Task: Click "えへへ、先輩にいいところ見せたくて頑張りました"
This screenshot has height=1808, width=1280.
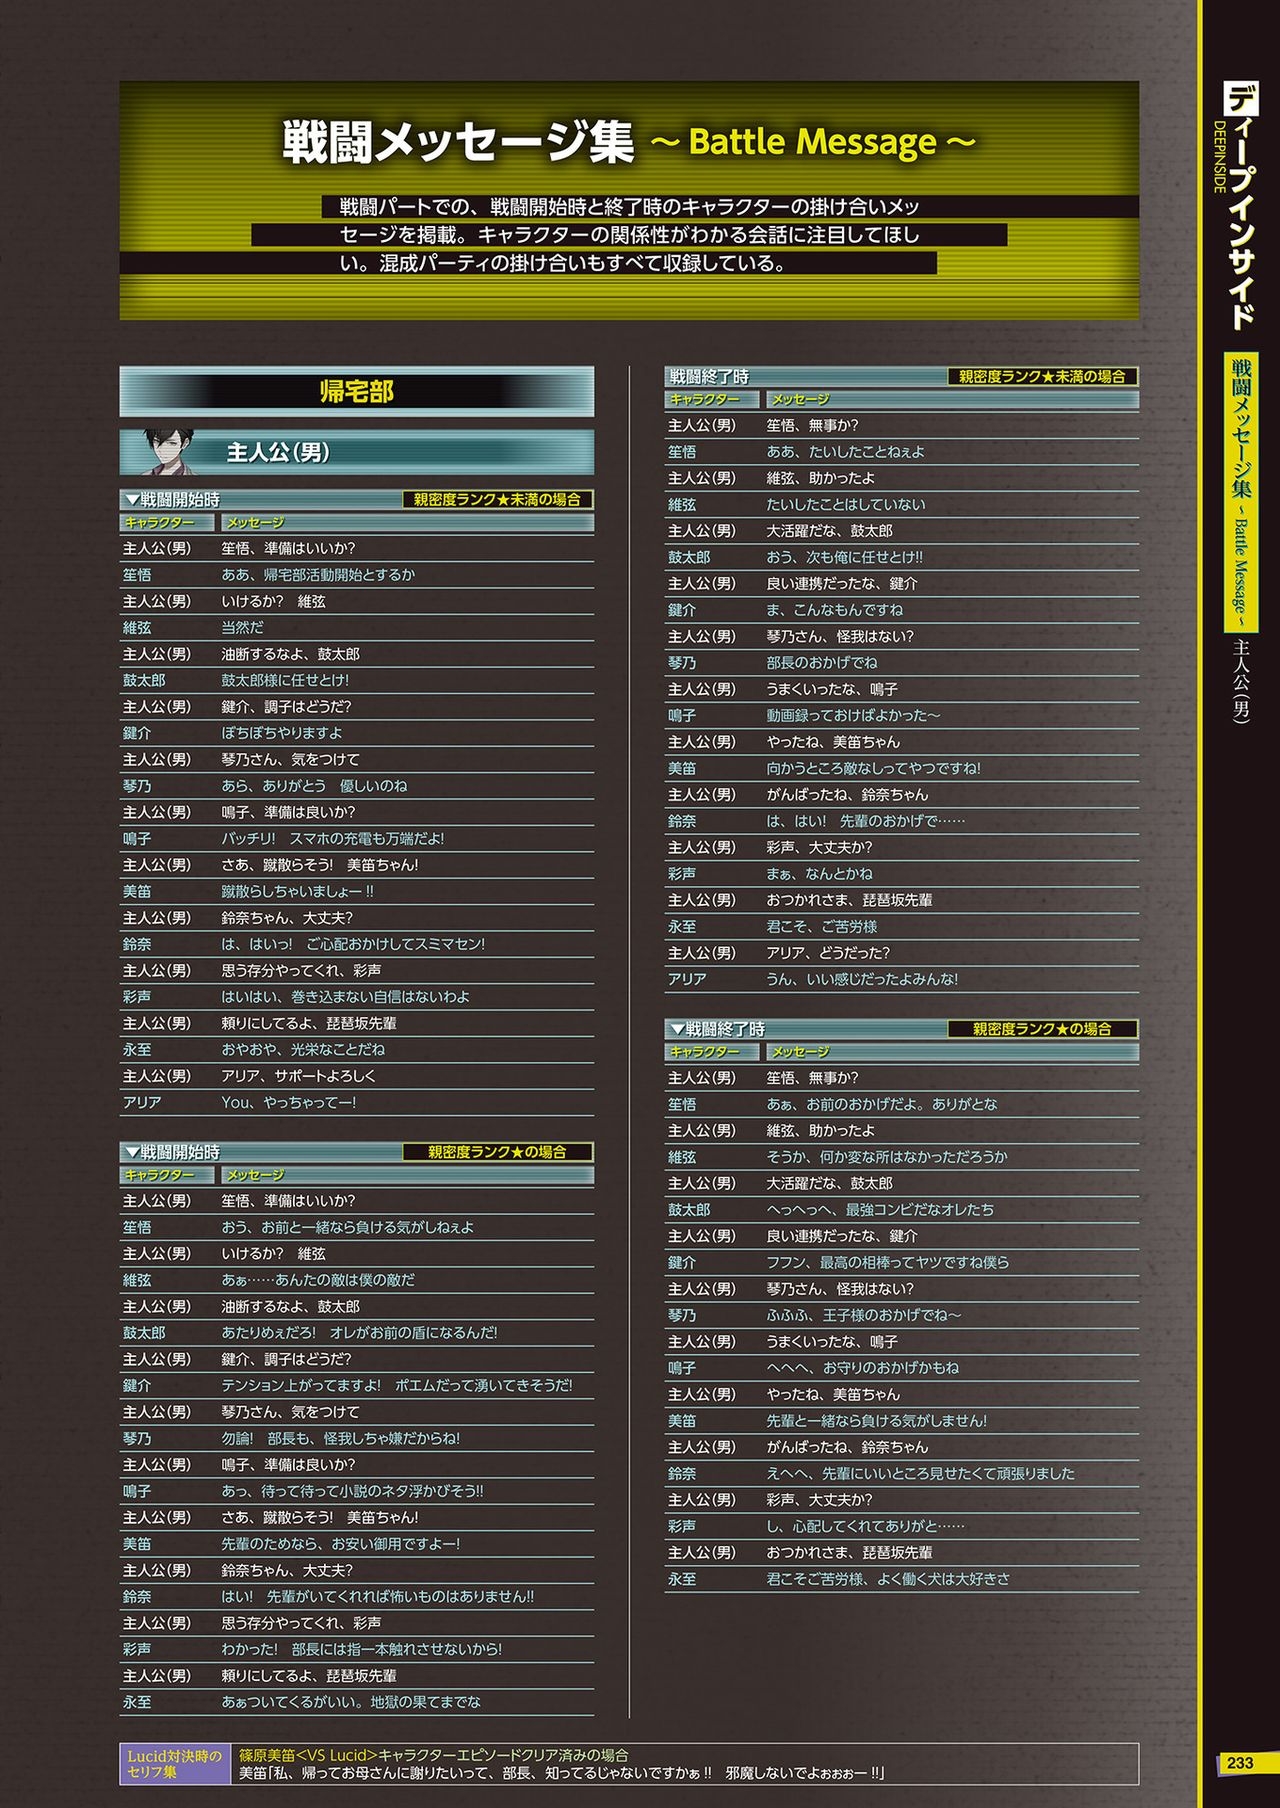Action: pos(921,1474)
